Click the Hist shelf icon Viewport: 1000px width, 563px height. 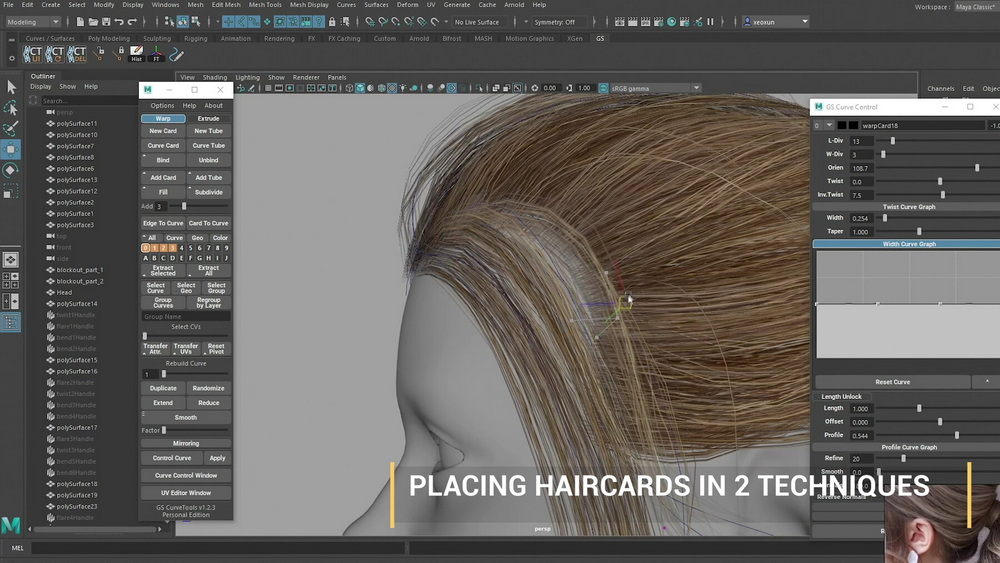136,54
